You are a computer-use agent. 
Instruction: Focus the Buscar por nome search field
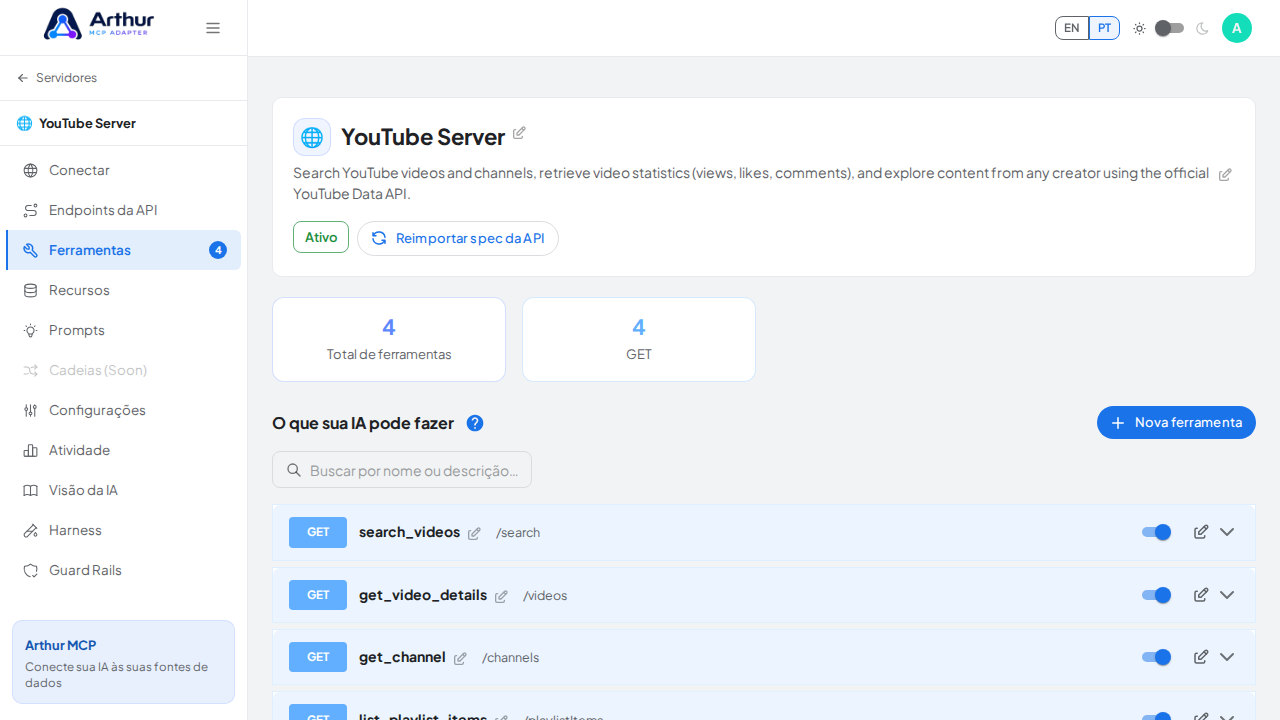[402, 470]
